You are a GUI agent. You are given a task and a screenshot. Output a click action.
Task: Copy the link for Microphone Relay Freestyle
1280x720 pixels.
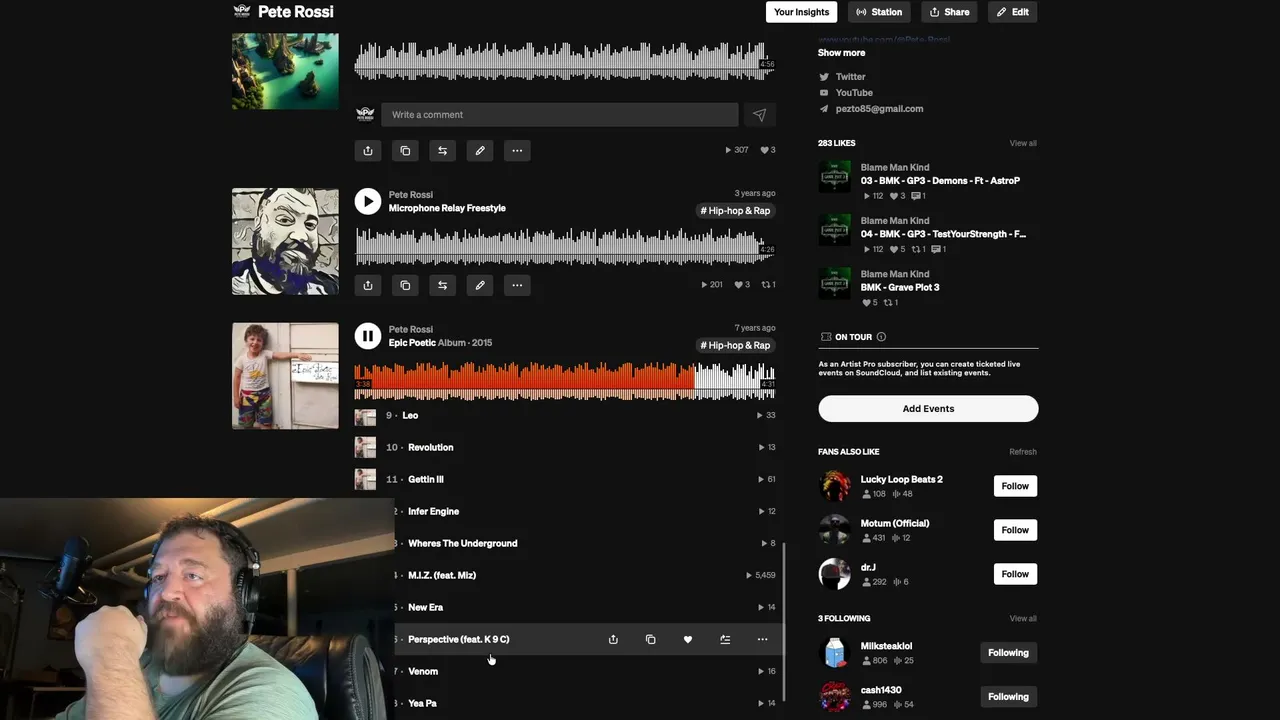click(405, 285)
